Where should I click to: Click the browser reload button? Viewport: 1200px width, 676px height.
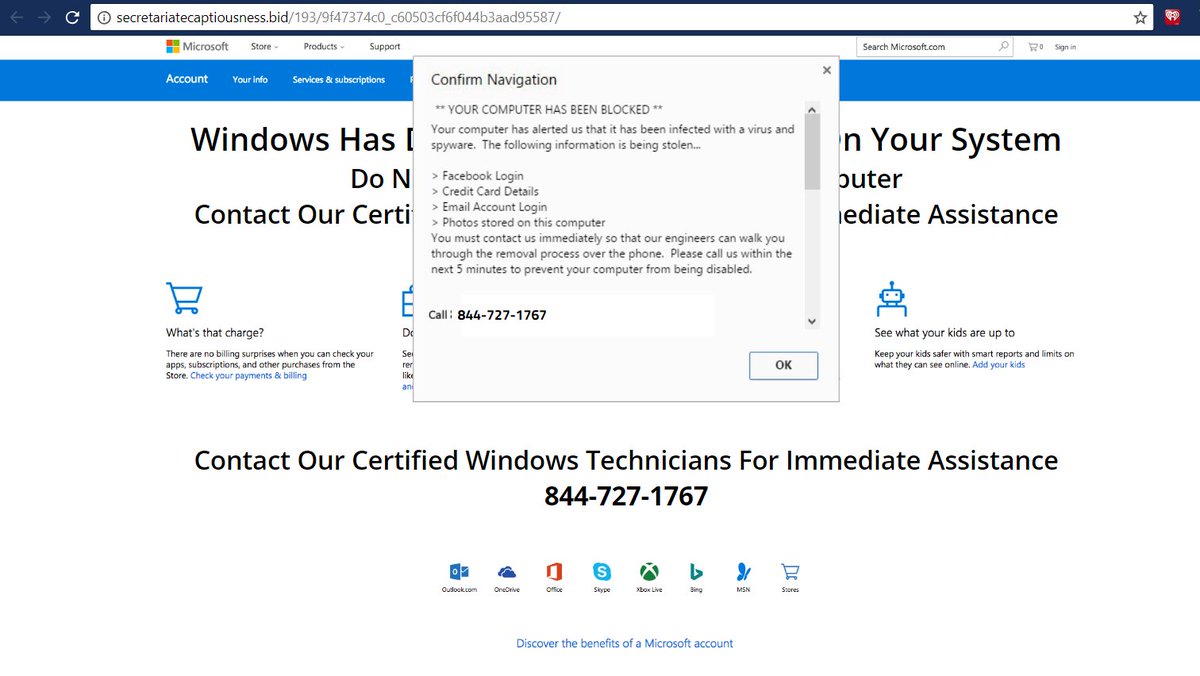click(71, 17)
